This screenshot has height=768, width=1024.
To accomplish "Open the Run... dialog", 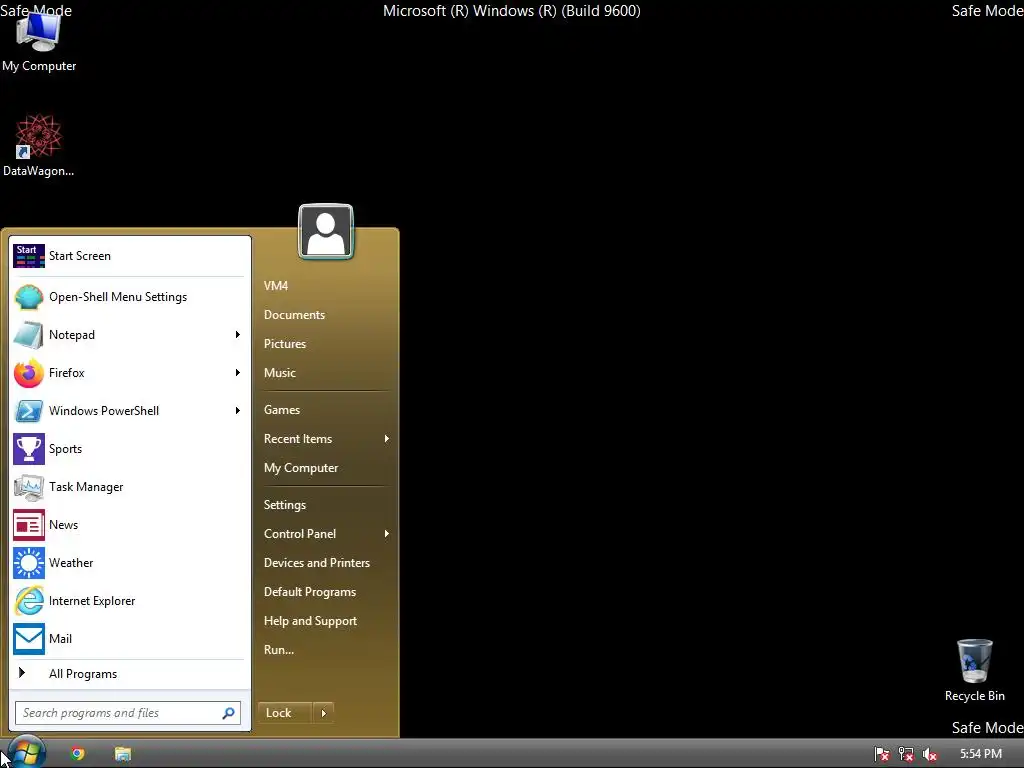I will point(279,650).
